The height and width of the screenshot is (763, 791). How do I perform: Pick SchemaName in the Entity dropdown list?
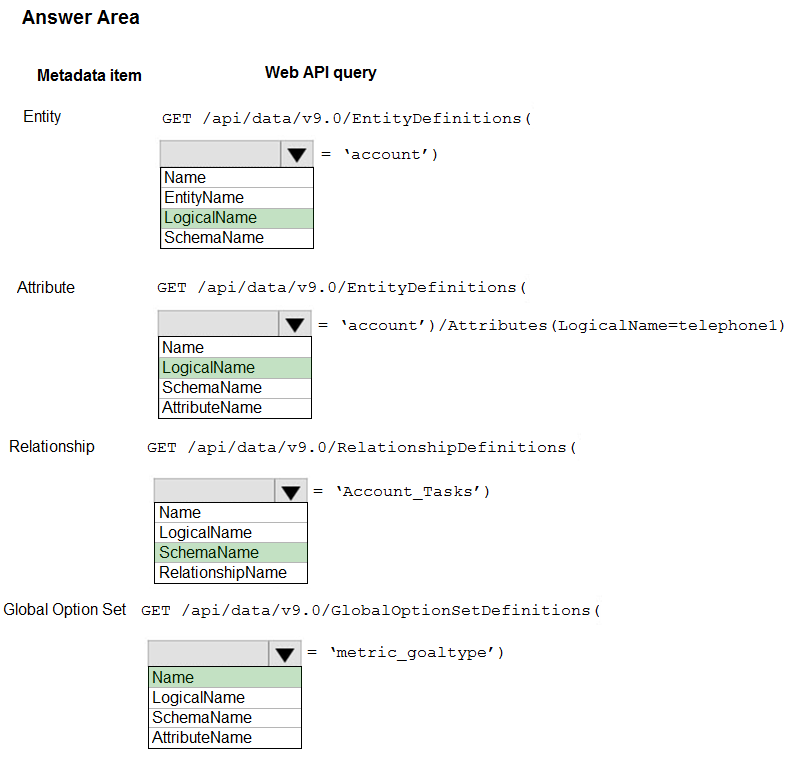tap(237, 238)
